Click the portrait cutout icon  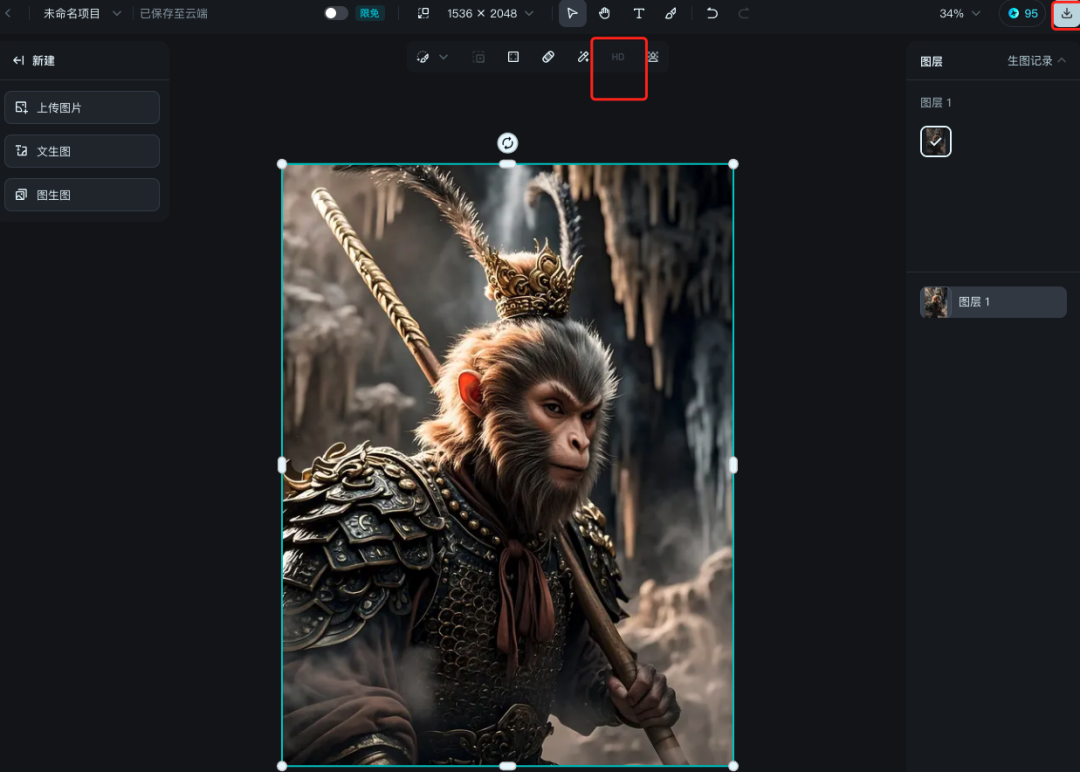(x=653, y=57)
